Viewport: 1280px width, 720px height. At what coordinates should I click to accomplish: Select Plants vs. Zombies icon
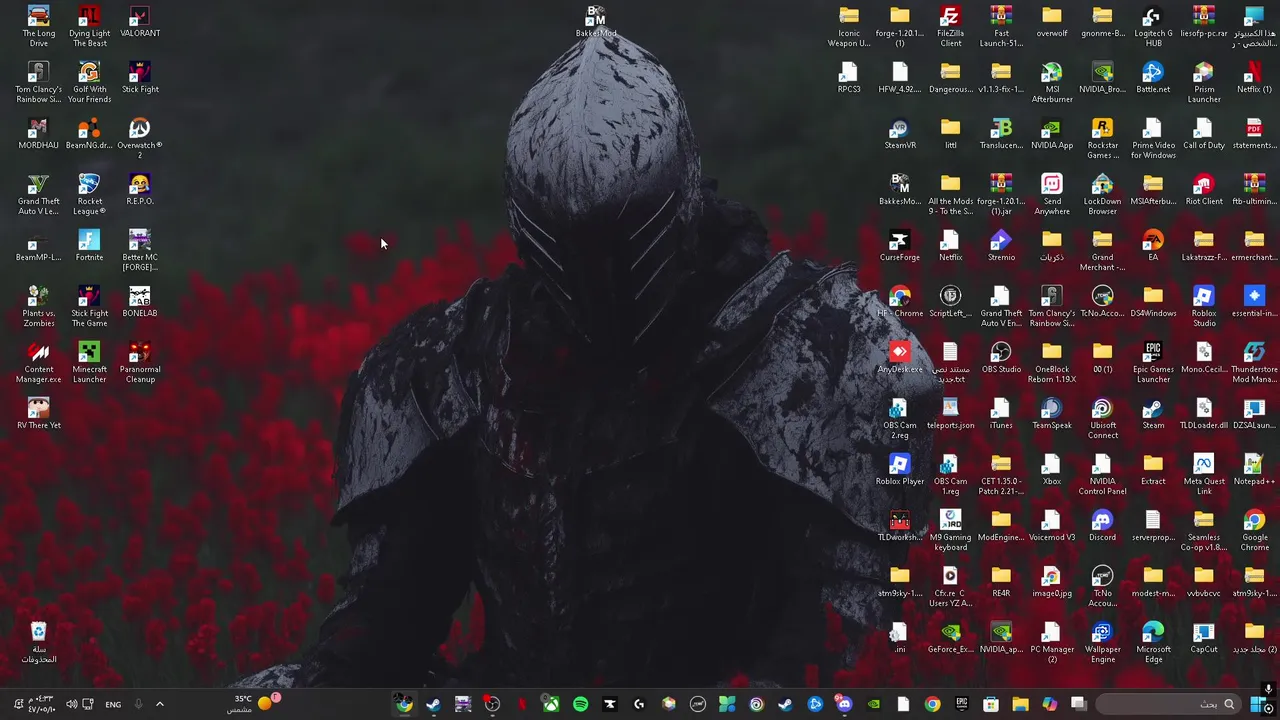tap(38, 306)
